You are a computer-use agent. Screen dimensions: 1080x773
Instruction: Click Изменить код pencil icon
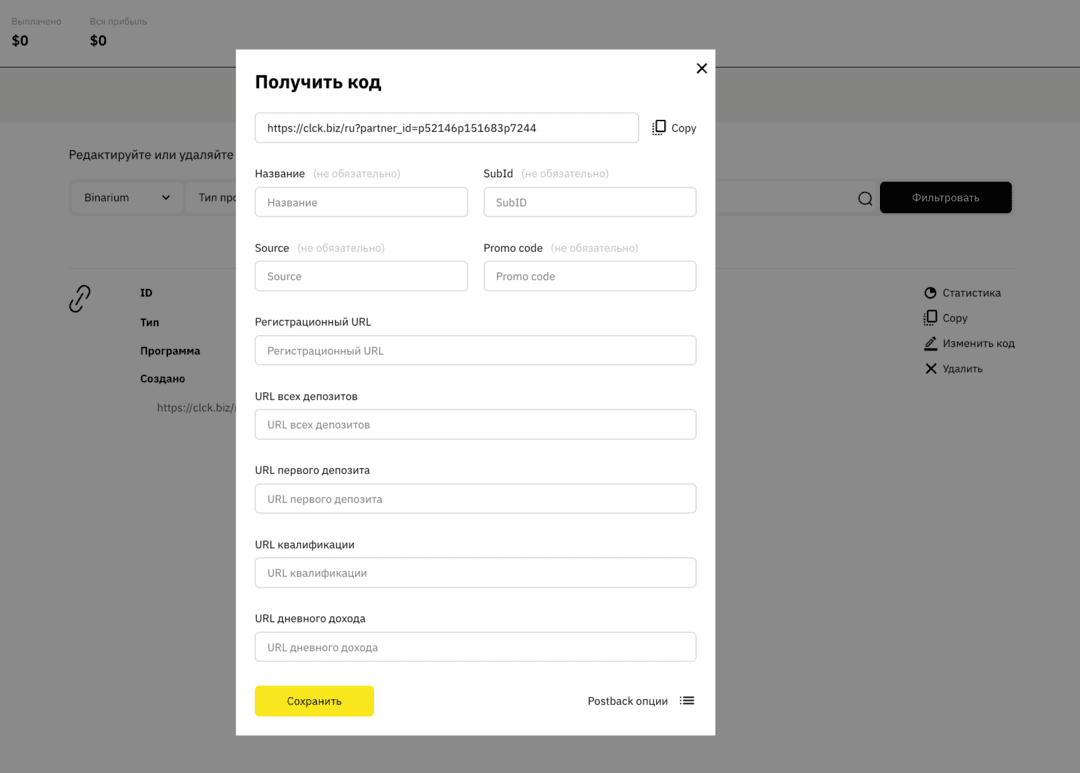[930, 343]
